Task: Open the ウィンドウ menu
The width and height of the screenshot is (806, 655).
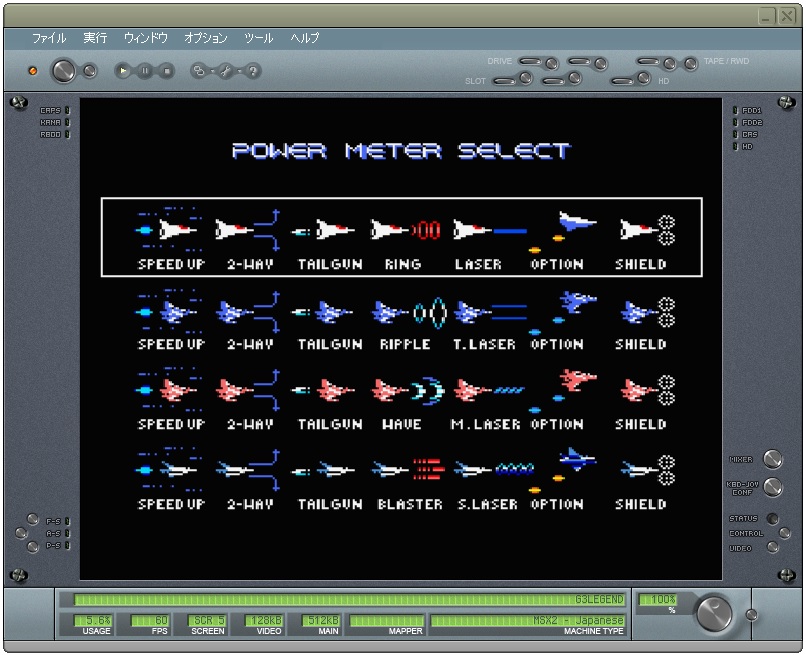Action: 146,38
